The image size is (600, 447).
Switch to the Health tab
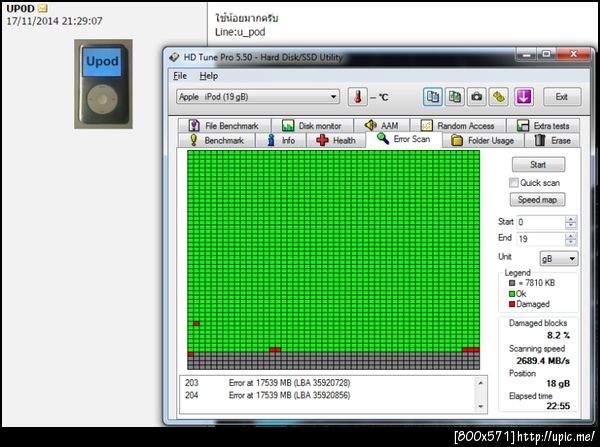[x=336, y=140]
